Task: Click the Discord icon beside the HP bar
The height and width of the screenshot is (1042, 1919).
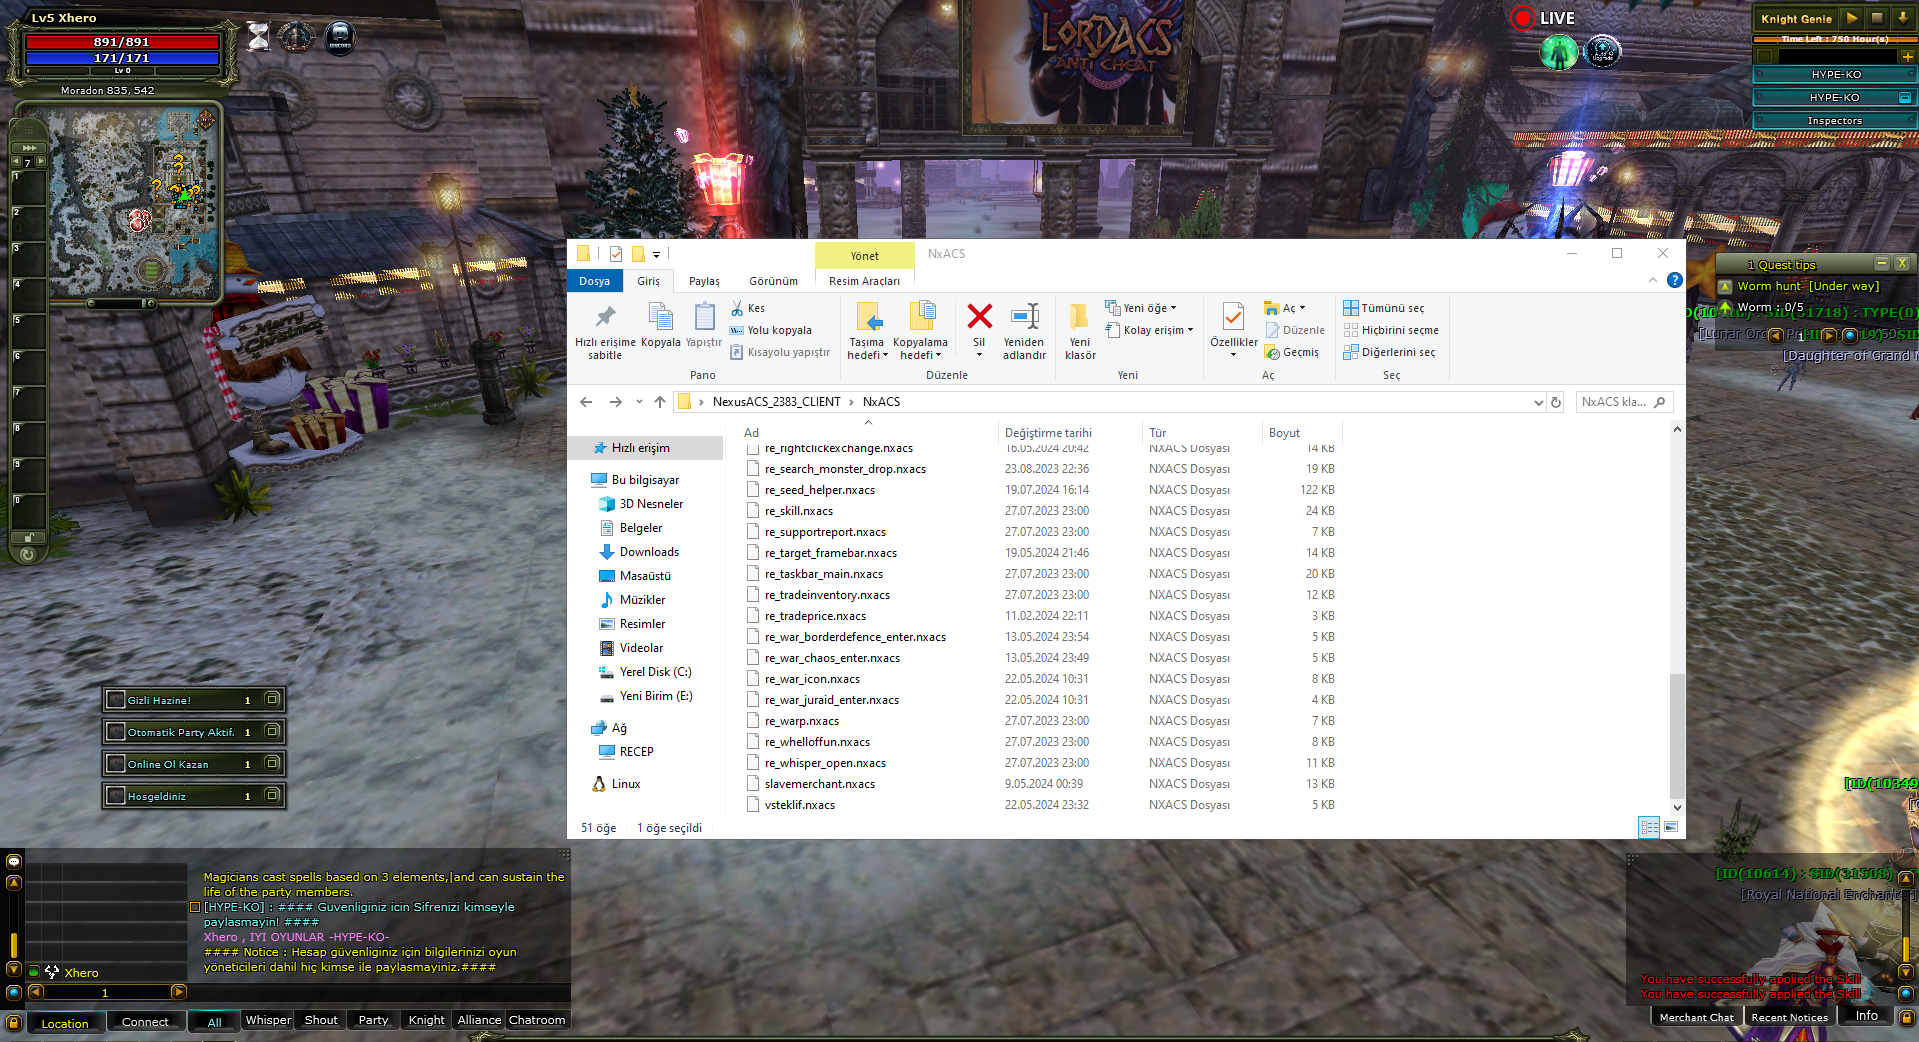Action: [340, 37]
